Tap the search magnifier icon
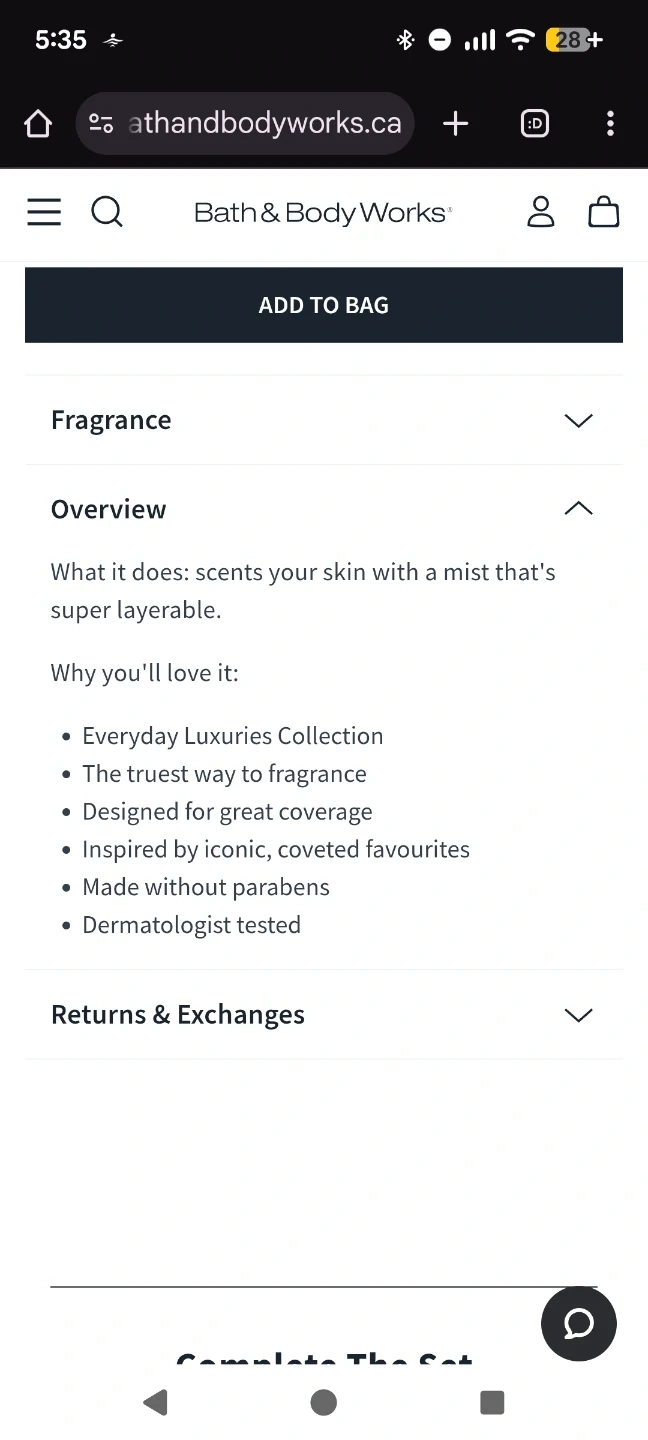Image resolution: width=648 pixels, height=1440 pixels. (107, 212)
